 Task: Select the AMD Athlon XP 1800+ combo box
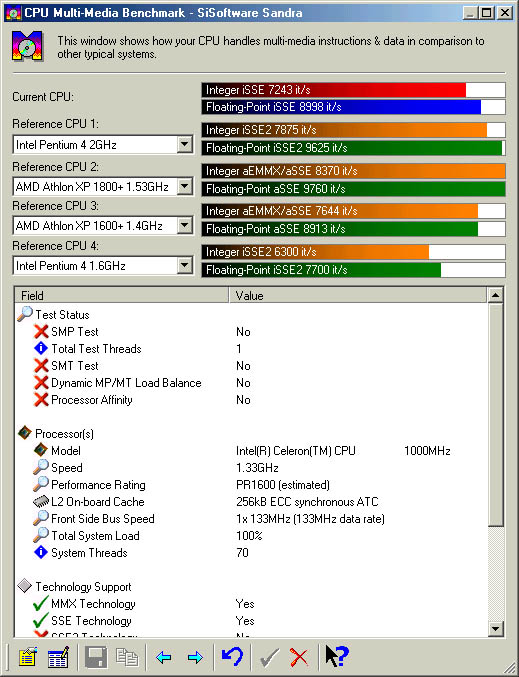[x=103, y=187]
